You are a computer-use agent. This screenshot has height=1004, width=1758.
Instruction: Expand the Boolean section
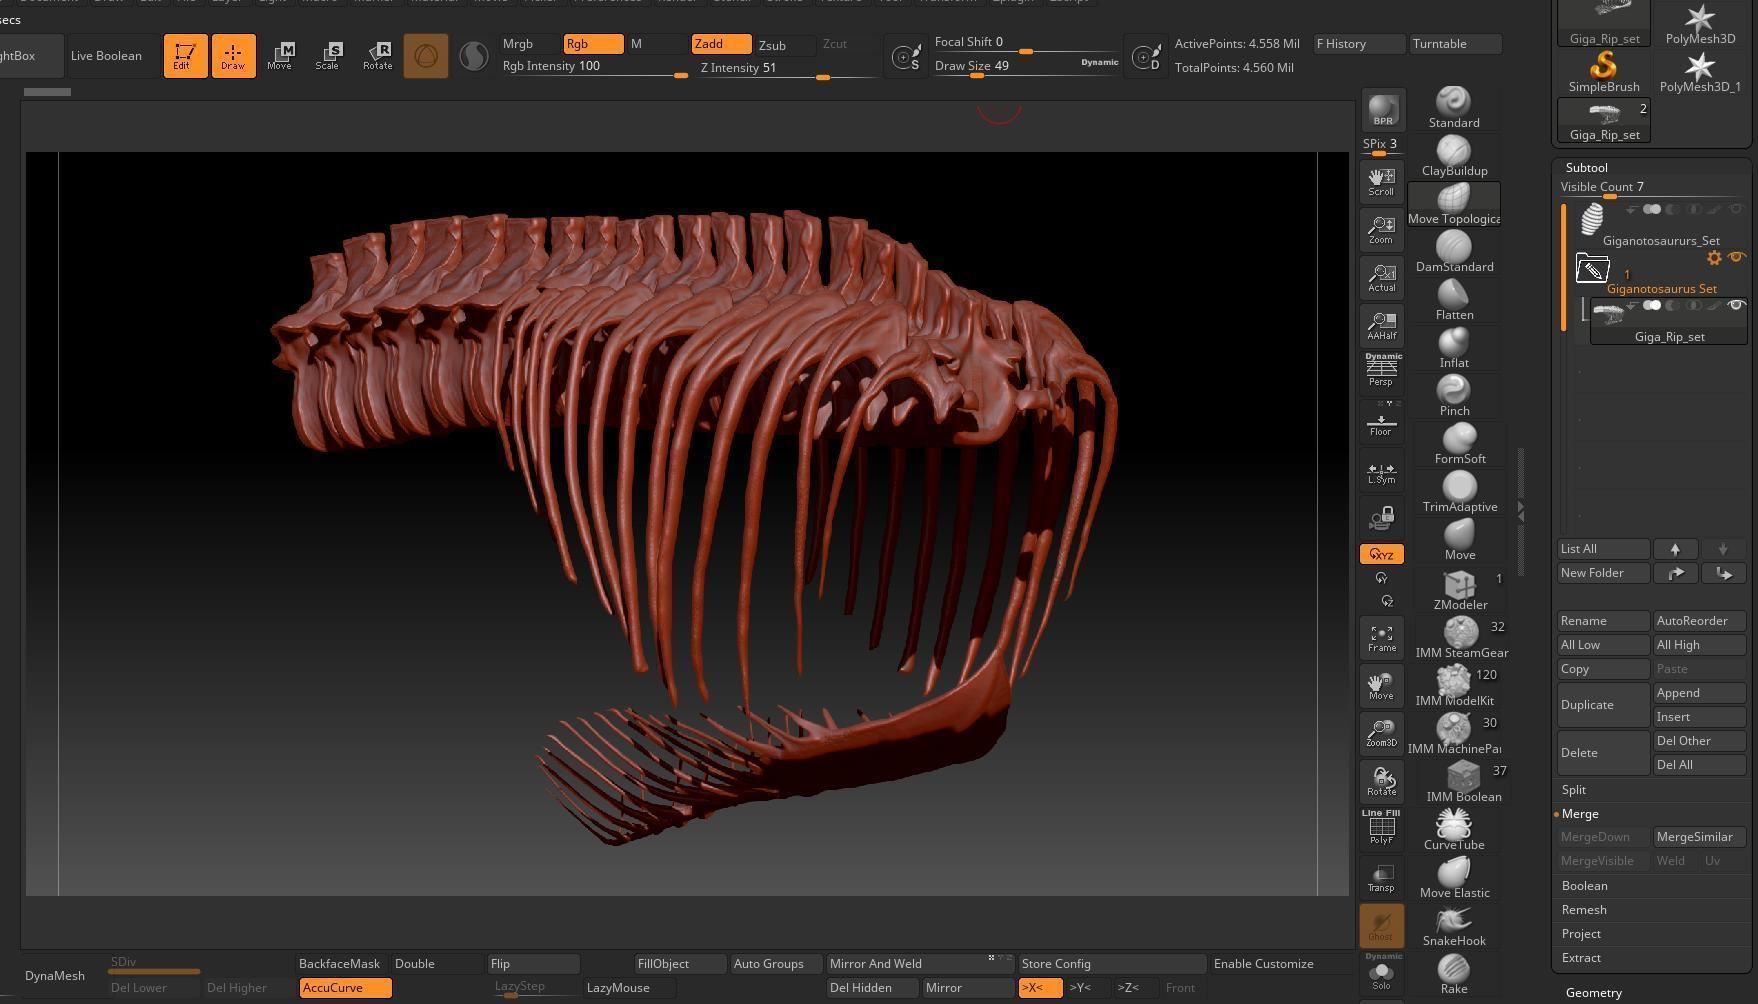1585,886
